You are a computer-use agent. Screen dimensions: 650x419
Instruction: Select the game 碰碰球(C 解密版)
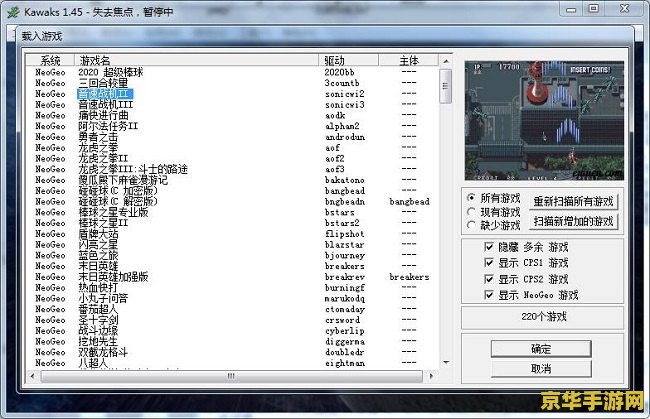[118, 201]
